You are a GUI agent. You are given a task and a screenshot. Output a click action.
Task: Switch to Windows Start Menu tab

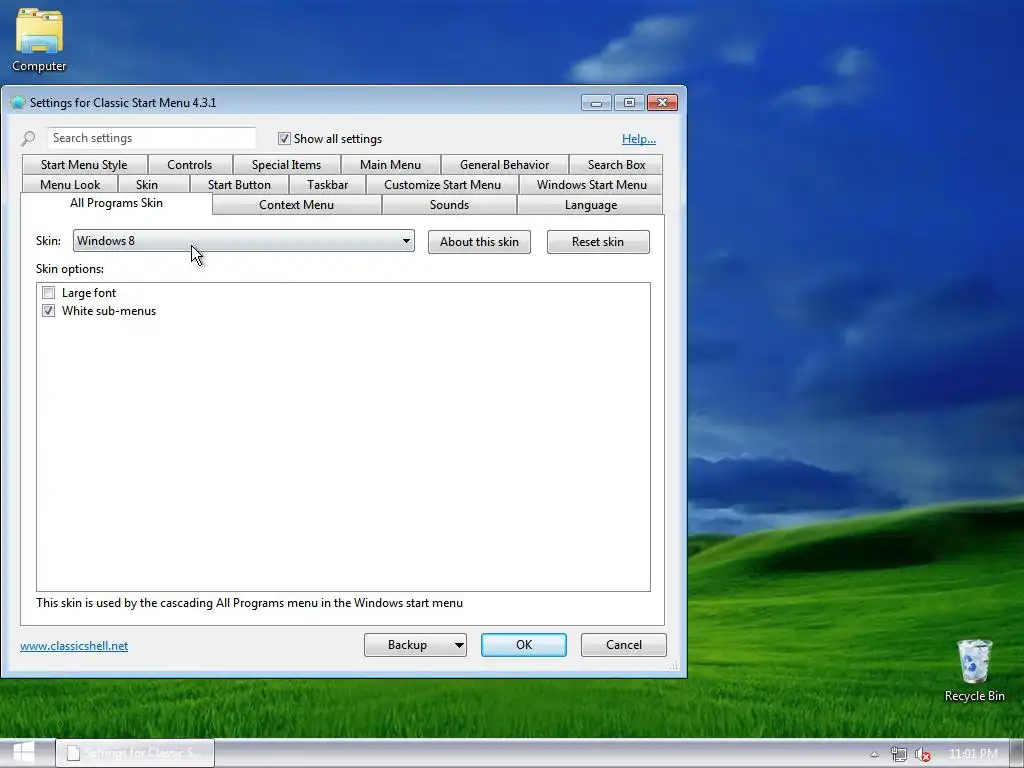click(x=592, y=184)
